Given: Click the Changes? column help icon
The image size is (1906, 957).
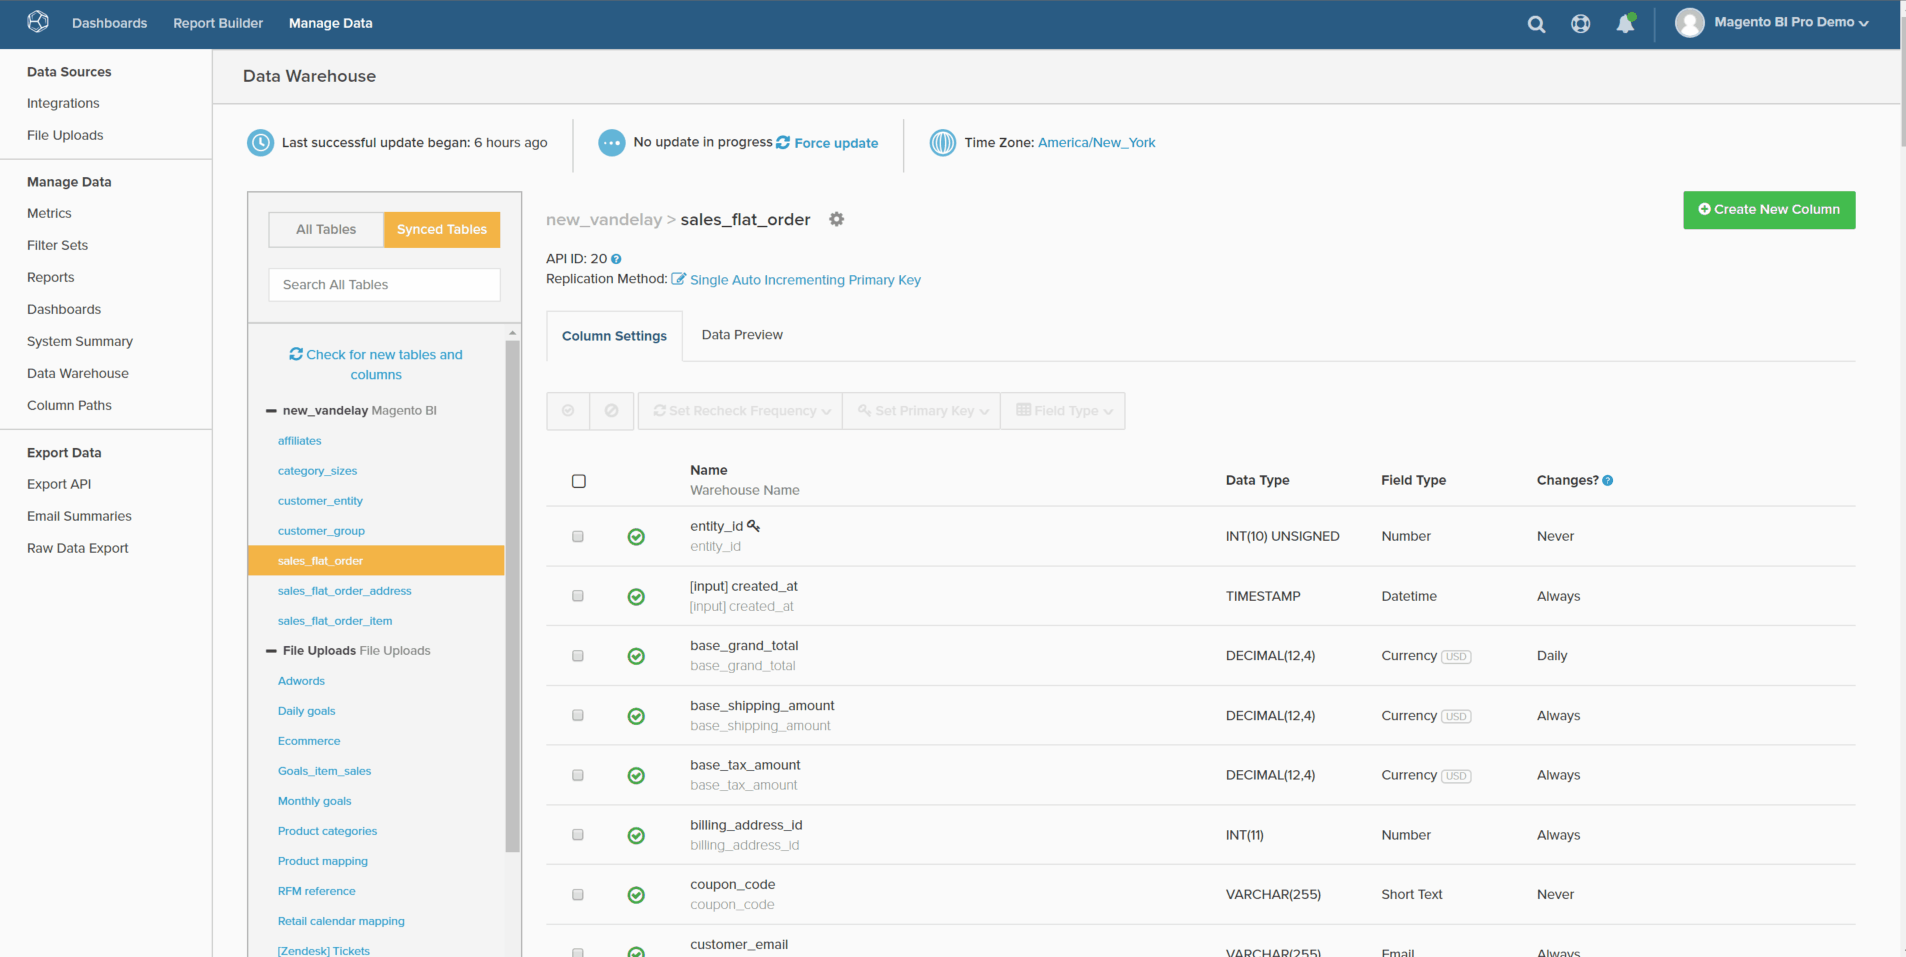Looking at the screenshot, I should (x=1608, y=481).
